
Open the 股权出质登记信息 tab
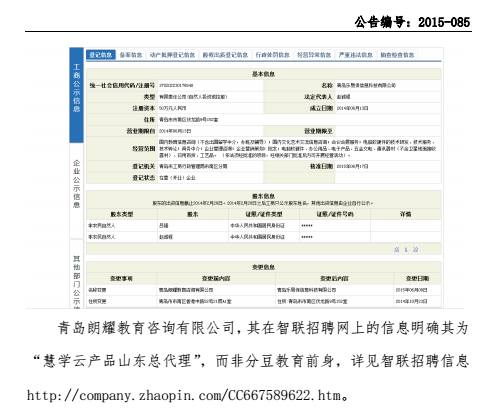click(225, 55)
